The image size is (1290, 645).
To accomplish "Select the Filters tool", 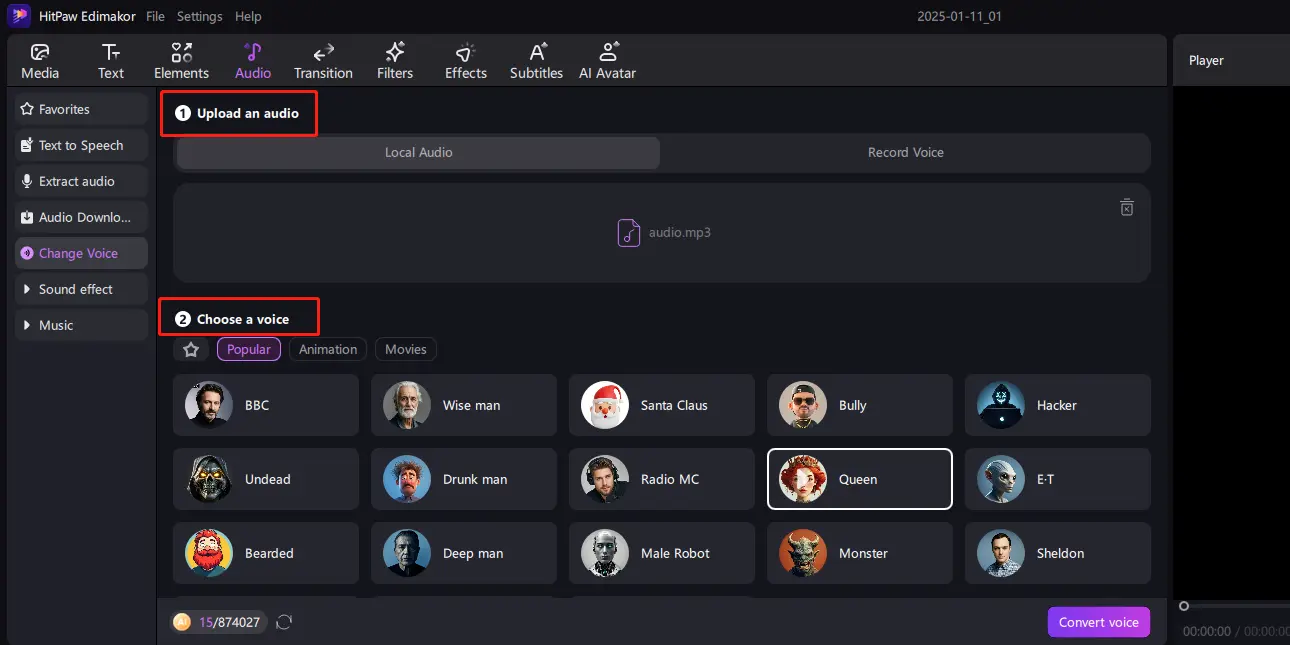I will (x=395, y=61).
